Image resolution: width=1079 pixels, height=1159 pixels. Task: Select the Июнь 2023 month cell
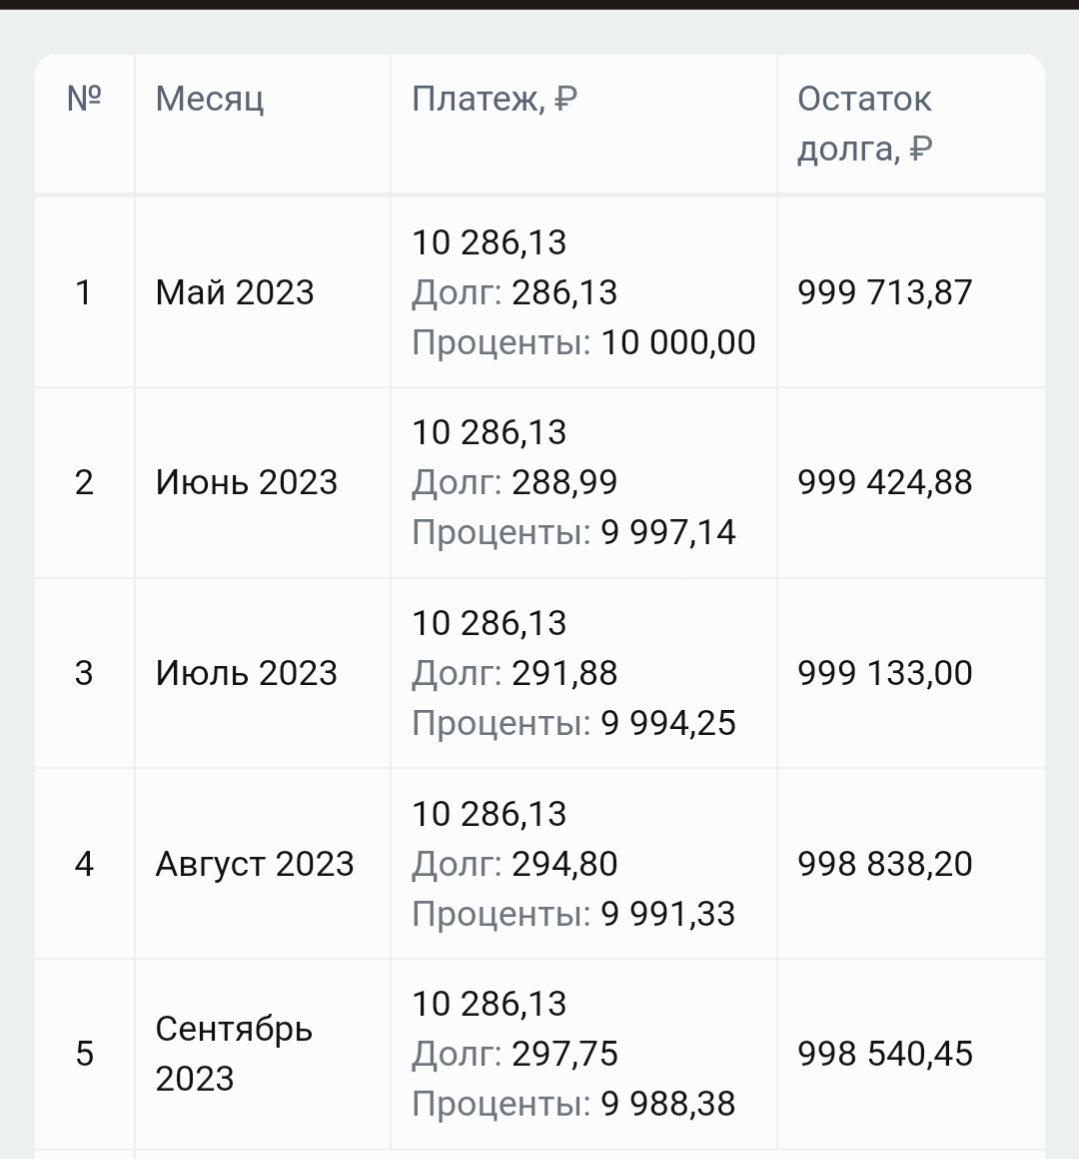click(x=246, y=482)
